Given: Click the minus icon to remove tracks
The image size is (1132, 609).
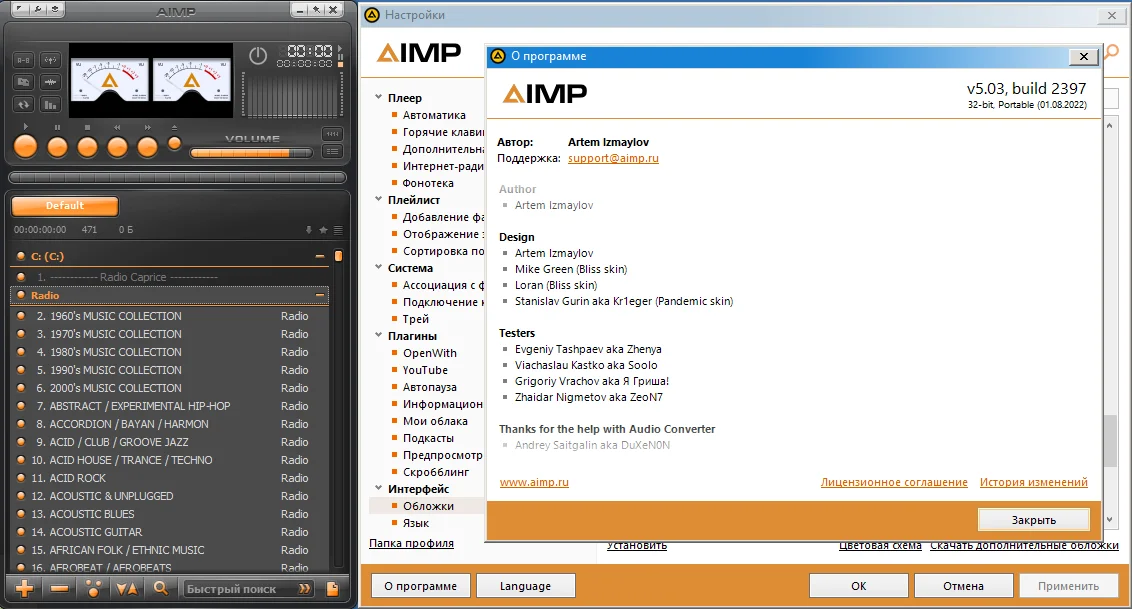Looking at the screenshot, I should [59, 589].
